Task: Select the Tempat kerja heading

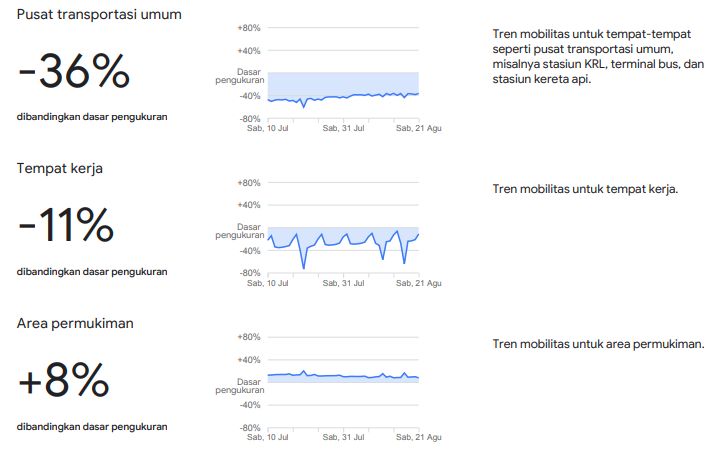Action: [x=59, y=168]
